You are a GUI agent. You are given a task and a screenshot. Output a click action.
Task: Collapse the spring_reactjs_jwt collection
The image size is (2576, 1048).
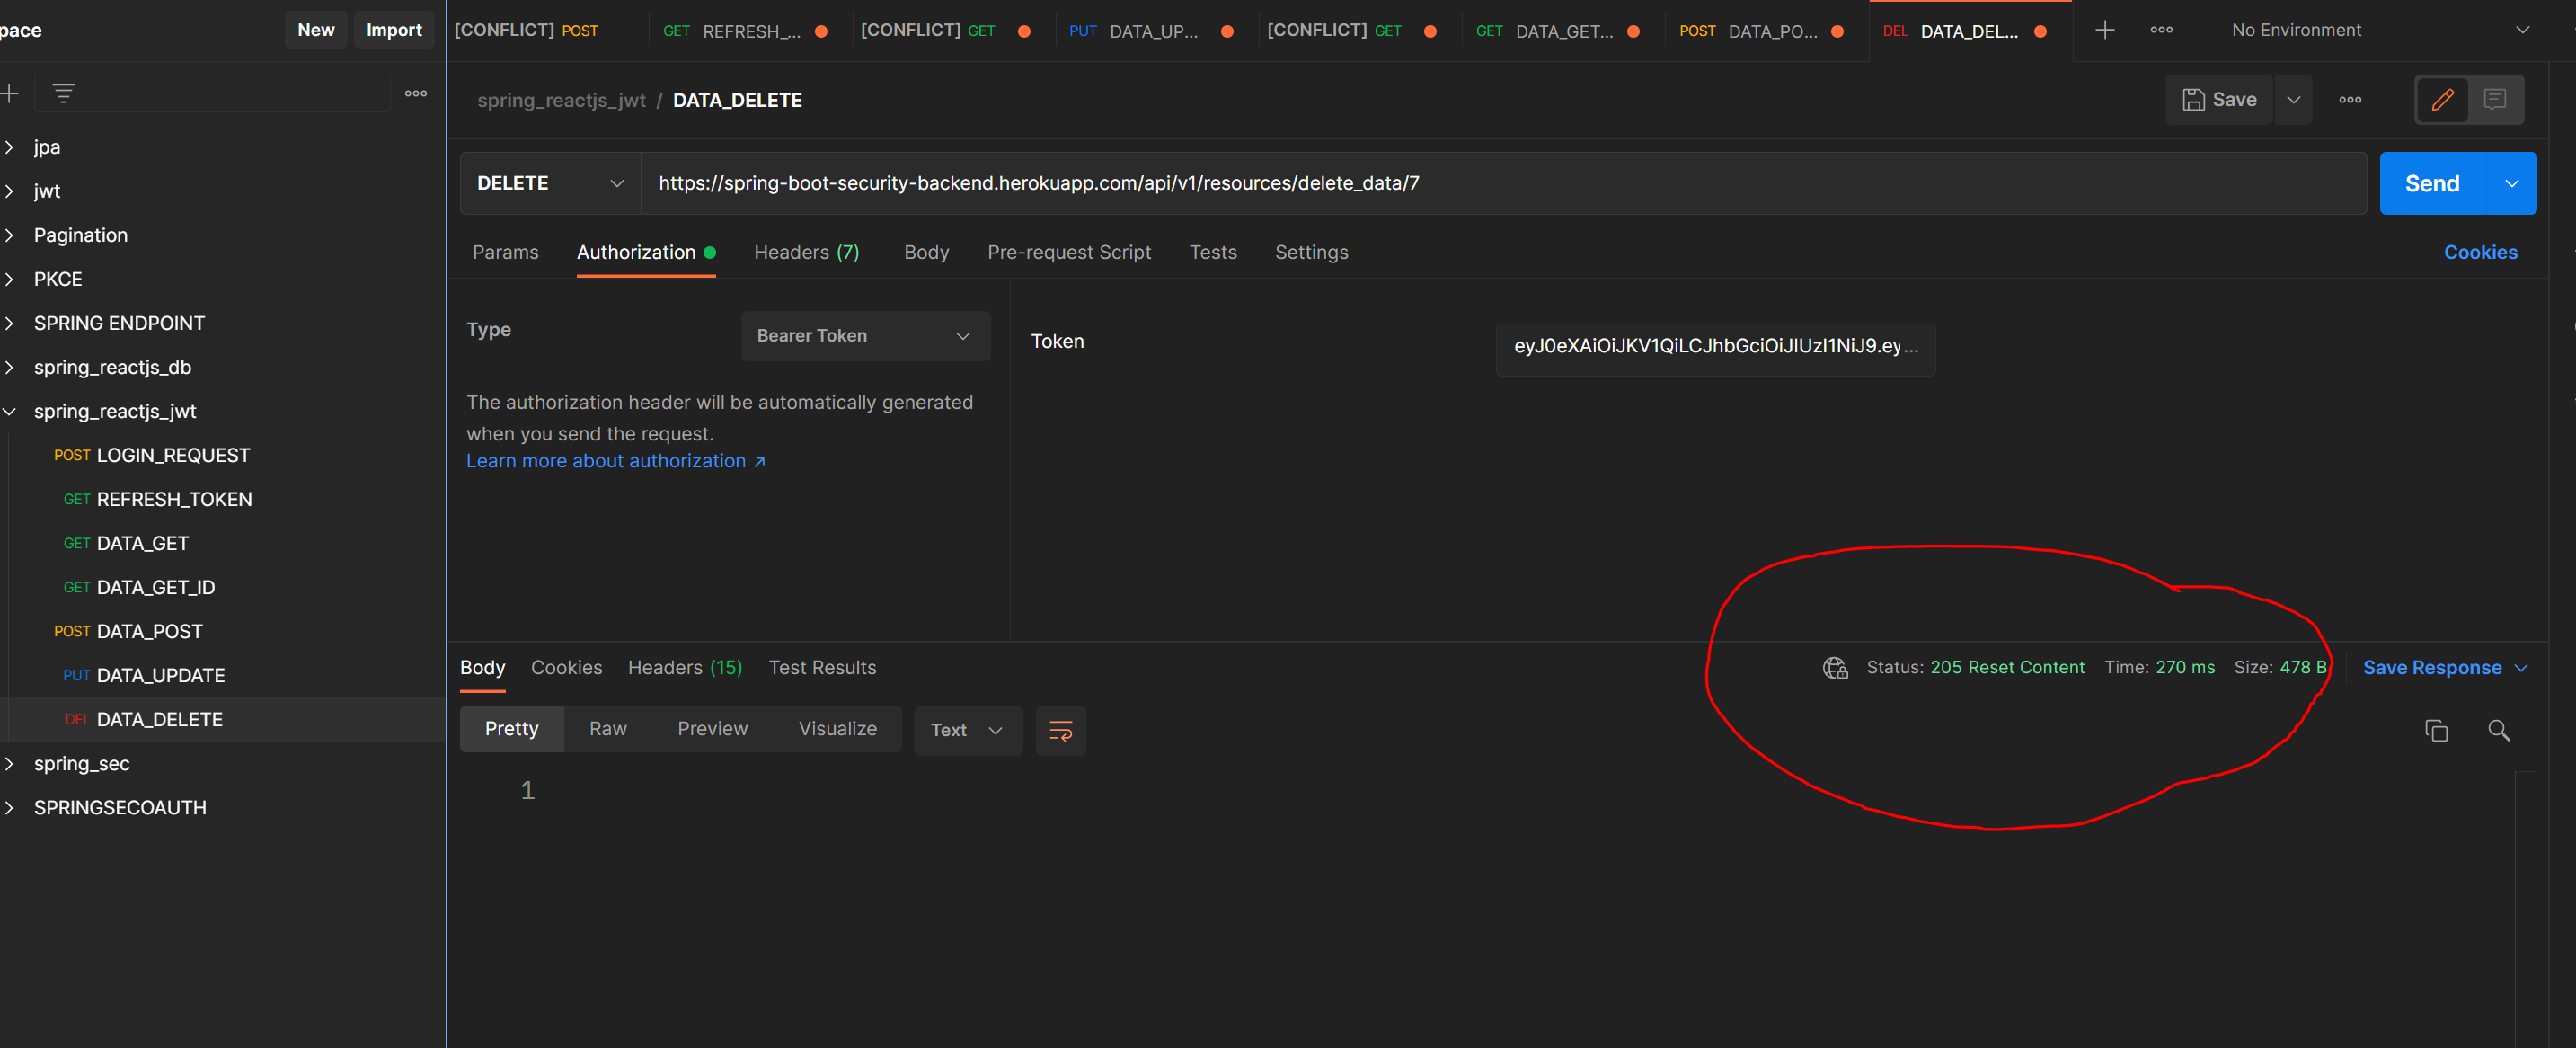tap(9, 411)
